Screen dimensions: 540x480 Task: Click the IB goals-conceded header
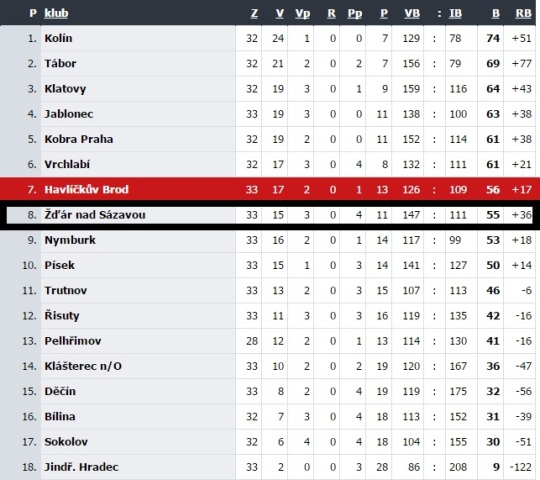tap(455, 13)
